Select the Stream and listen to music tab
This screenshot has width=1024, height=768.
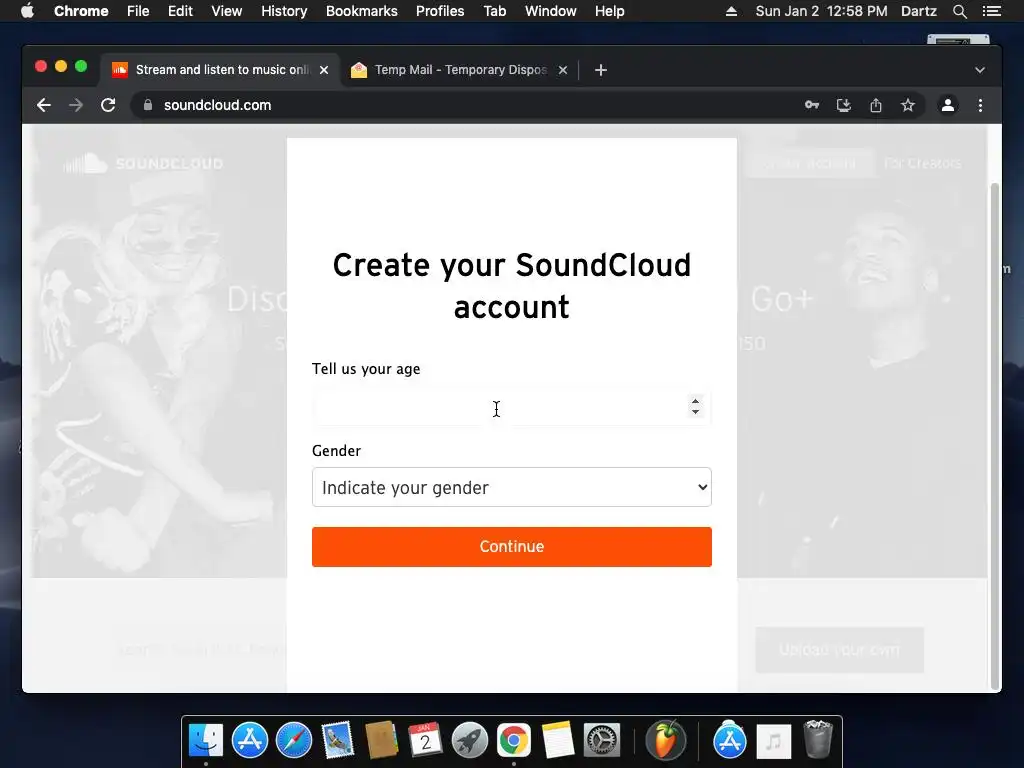219,70
